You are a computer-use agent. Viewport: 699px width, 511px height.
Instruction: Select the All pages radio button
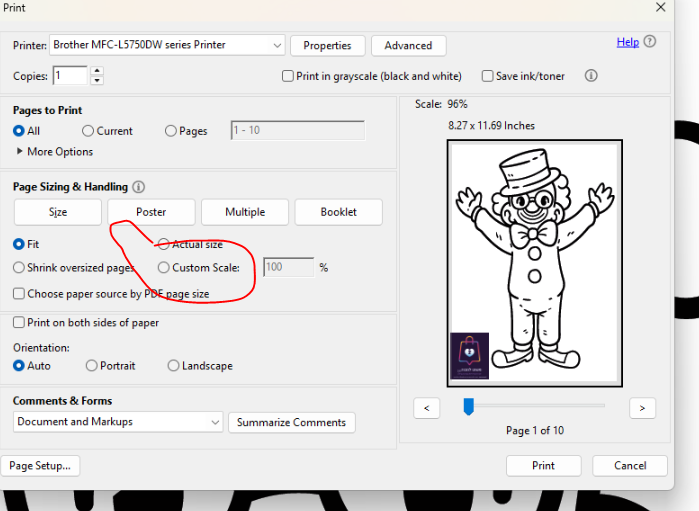coord(19,131)
